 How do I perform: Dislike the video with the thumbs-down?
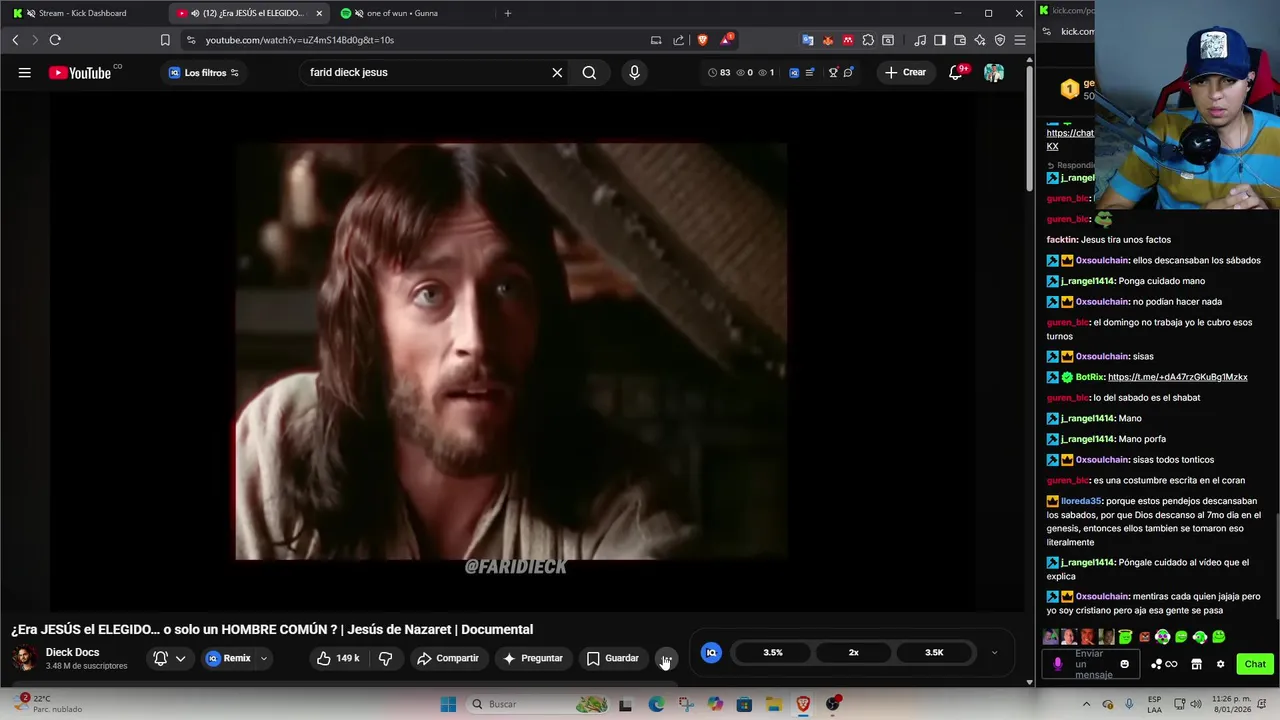click(x=385, y=658)
